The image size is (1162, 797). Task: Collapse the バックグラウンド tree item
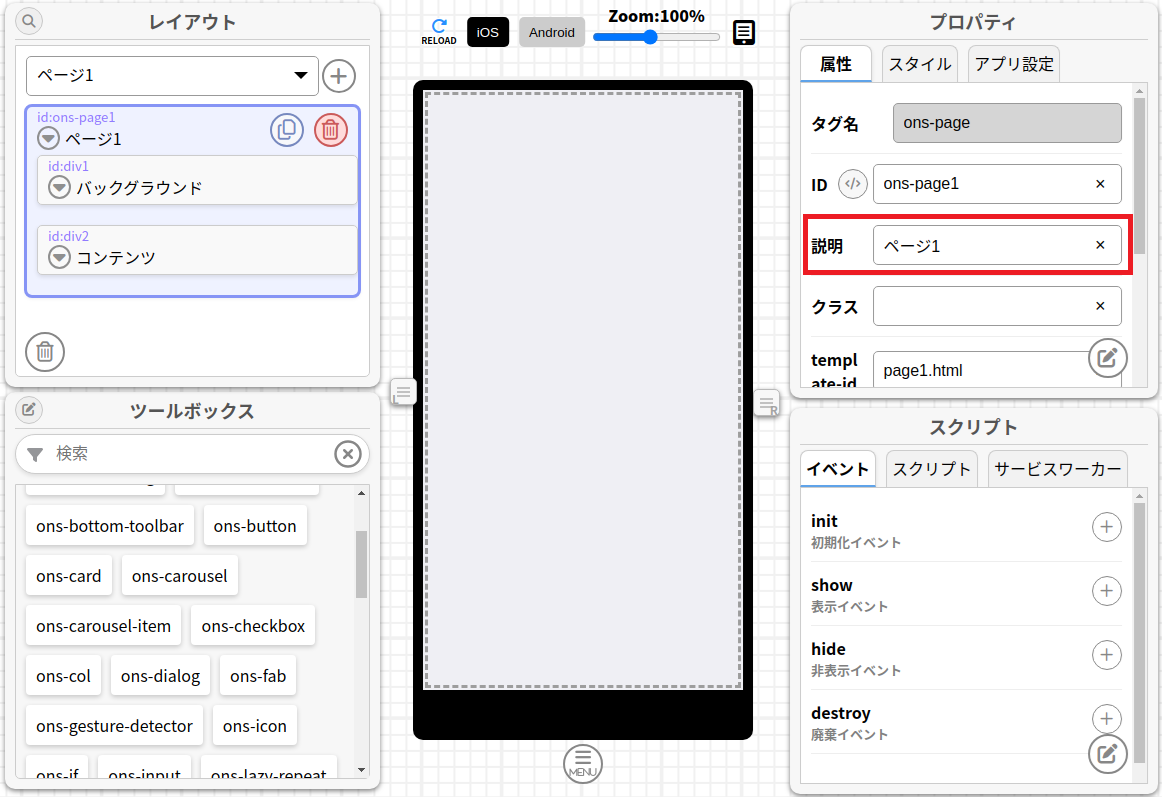60,187
